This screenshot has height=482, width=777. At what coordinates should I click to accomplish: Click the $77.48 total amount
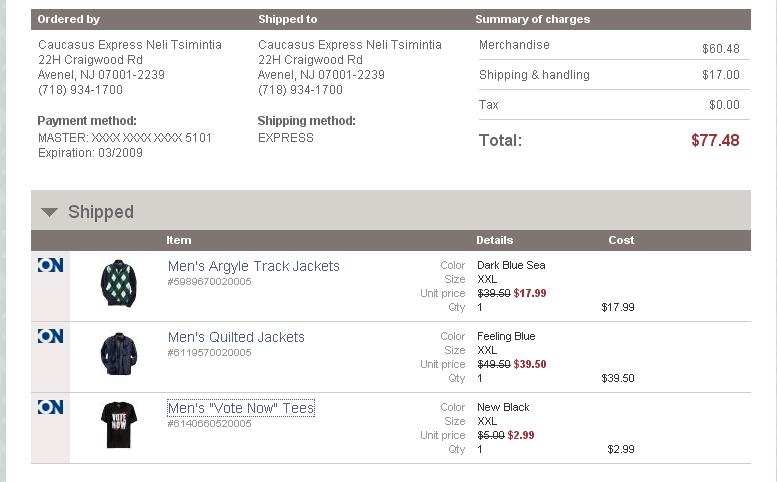click(715, 140)
